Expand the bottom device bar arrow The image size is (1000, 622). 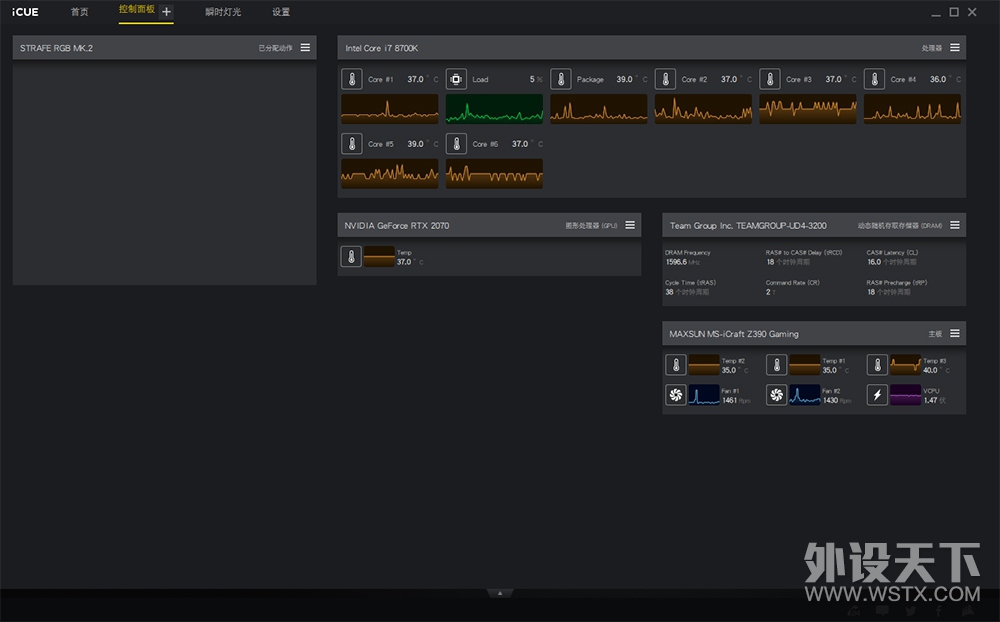pos(500,593)
